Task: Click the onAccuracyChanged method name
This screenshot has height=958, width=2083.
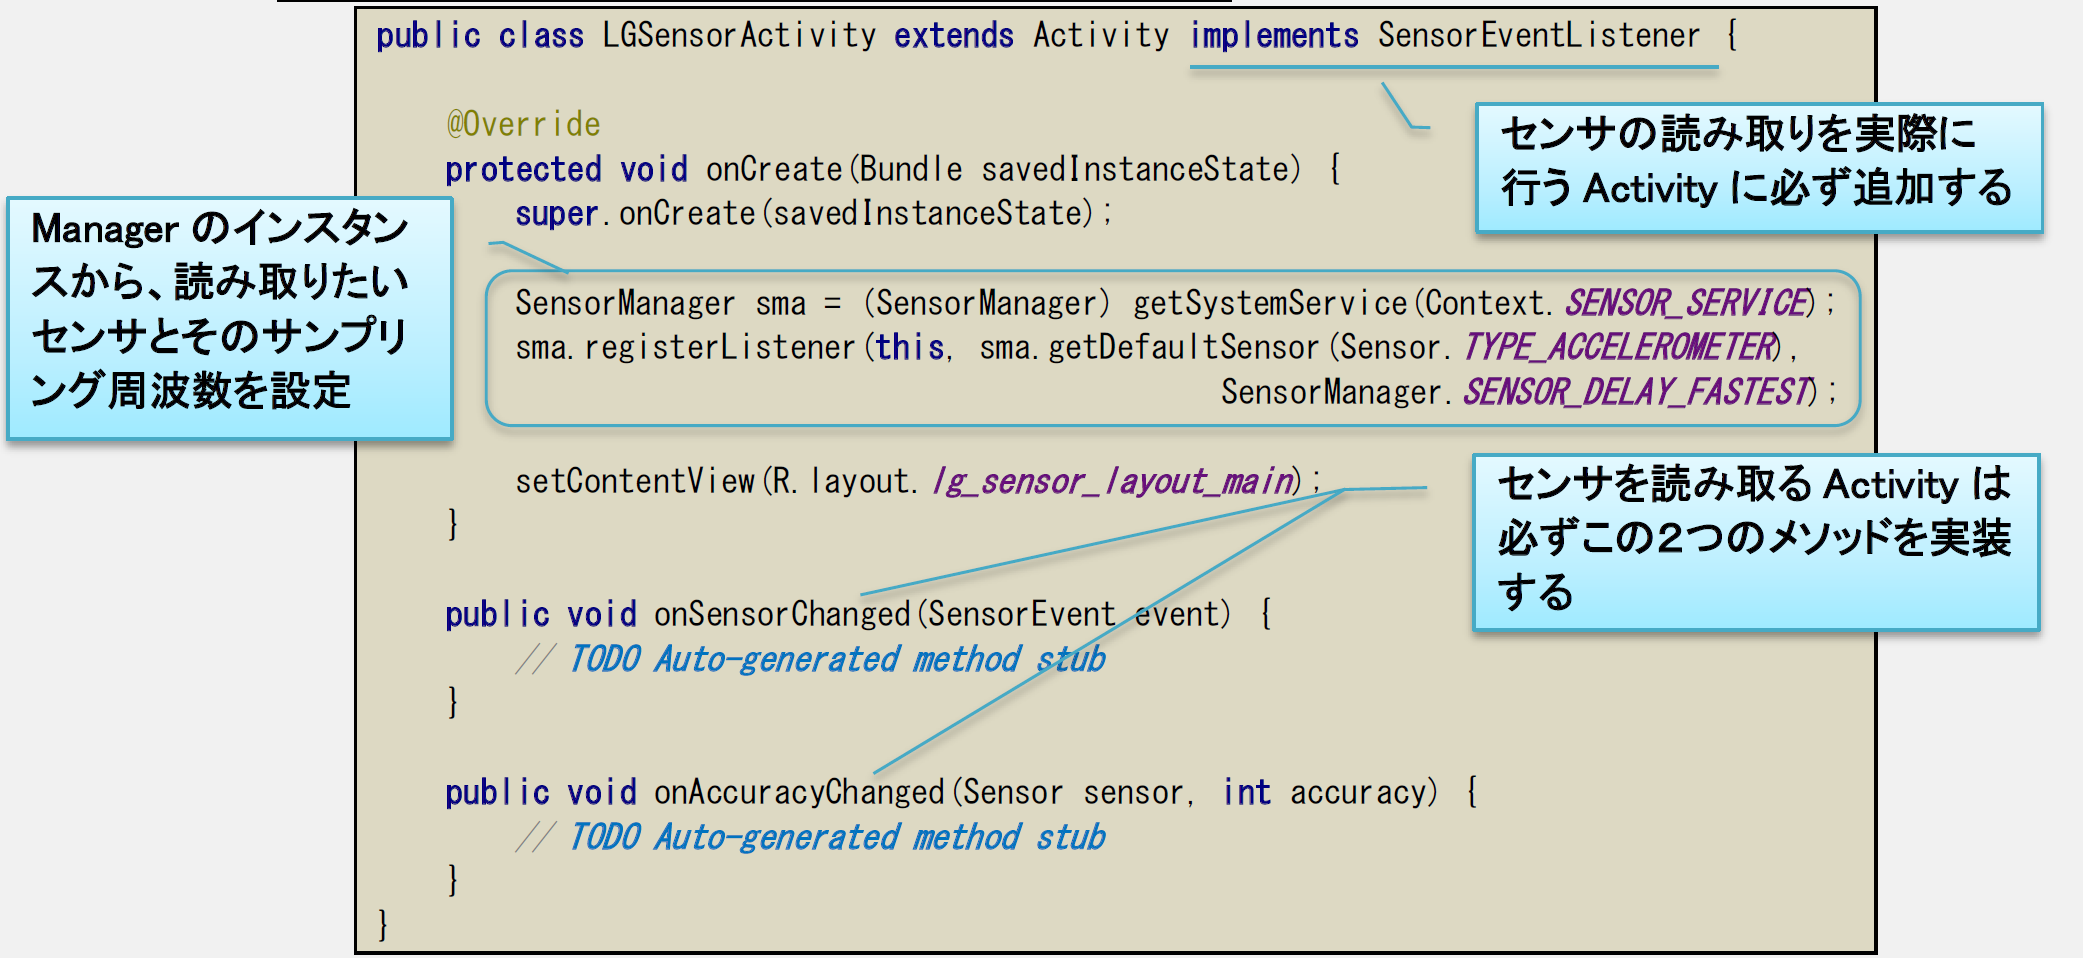Action: tap(799, 792)
